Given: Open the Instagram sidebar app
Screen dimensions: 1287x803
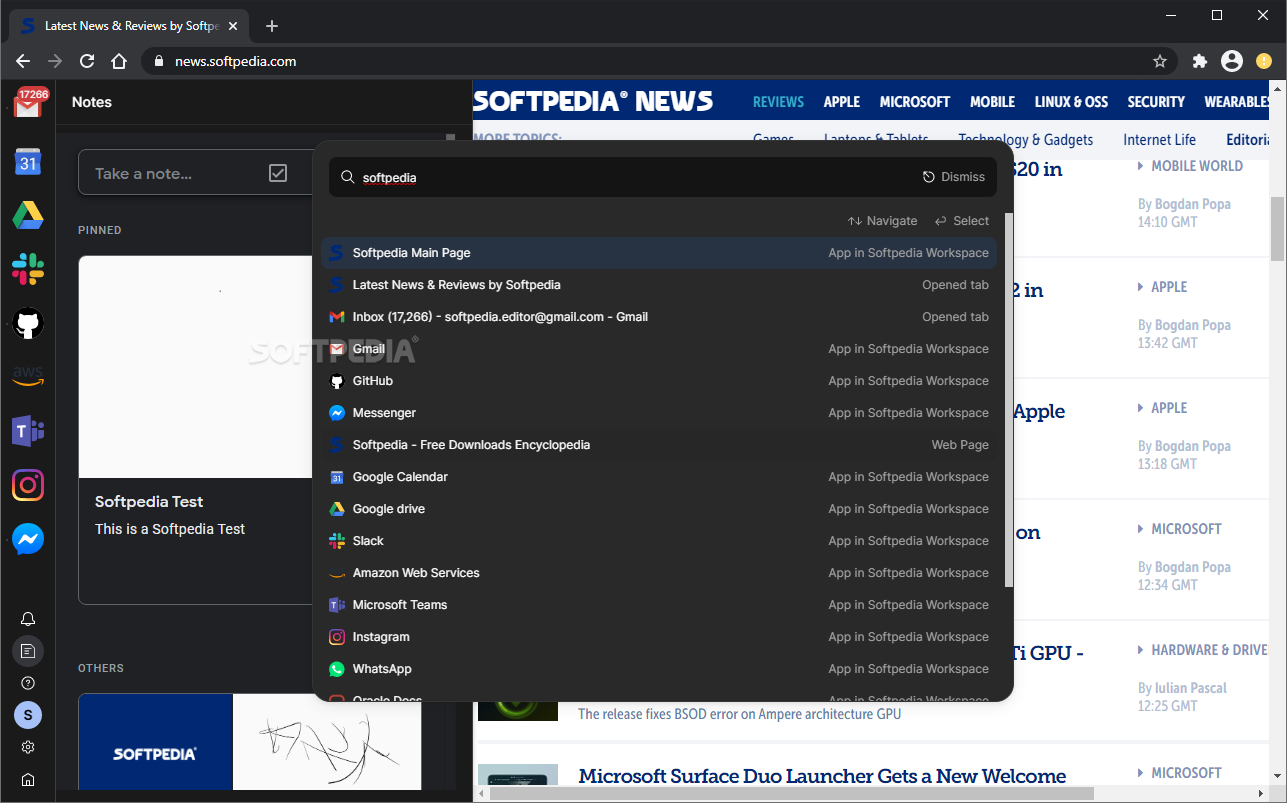Looking at the screenshot, I should click(28, 485).
